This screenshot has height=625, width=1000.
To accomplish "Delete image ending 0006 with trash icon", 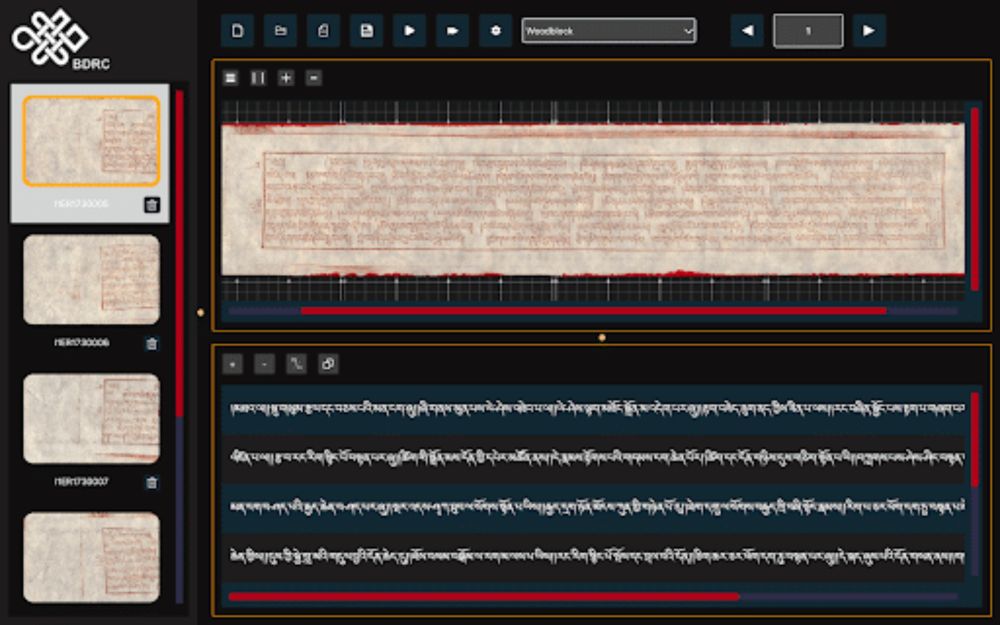I will (152, 344).
